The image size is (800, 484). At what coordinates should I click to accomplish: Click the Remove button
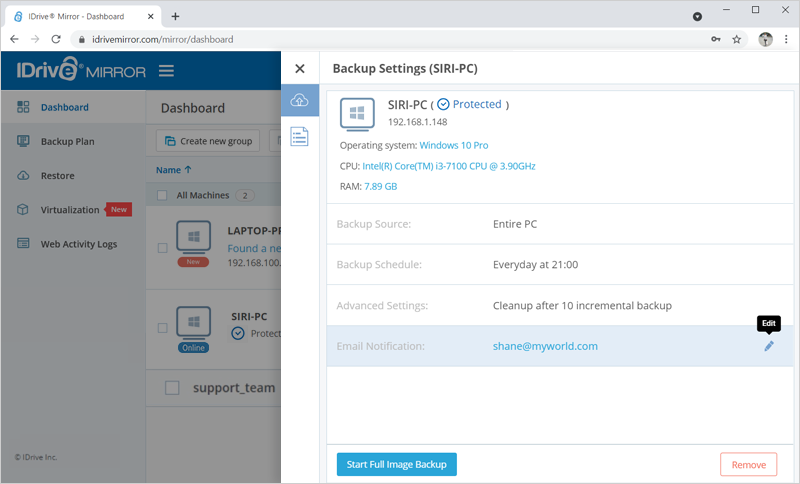[x=748, y=464]
